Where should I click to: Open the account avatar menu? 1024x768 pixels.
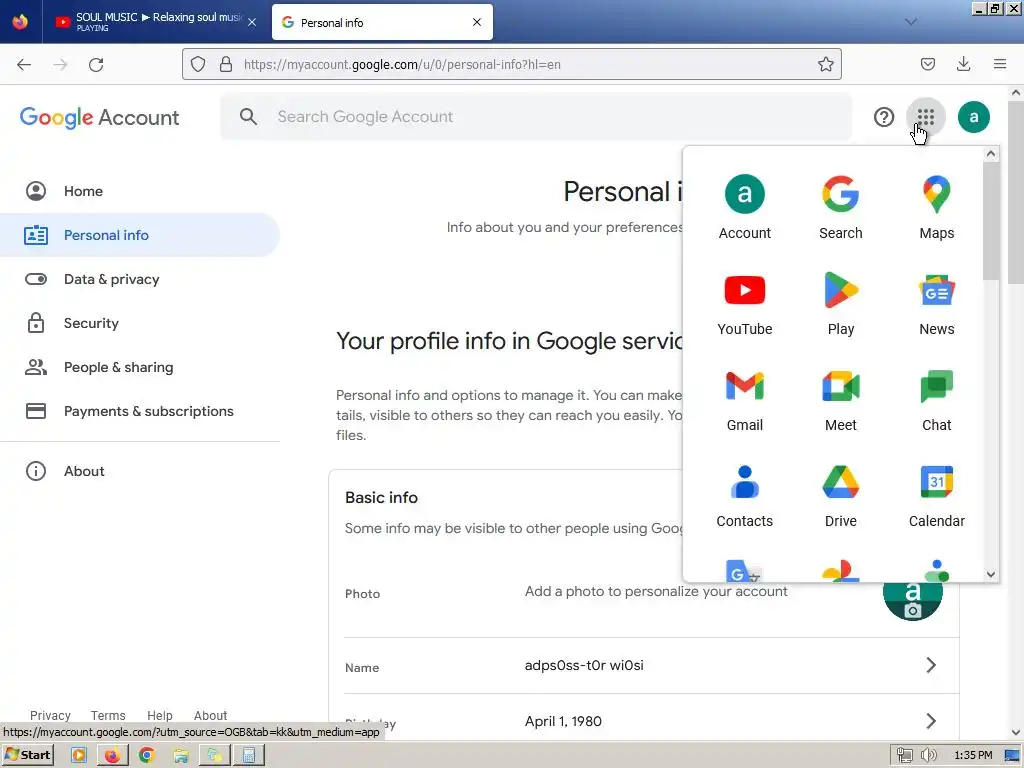[973, 117]
